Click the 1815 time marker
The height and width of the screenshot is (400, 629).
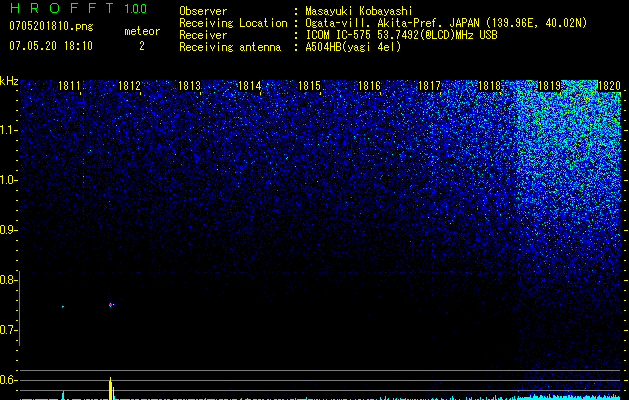[309, 86]
